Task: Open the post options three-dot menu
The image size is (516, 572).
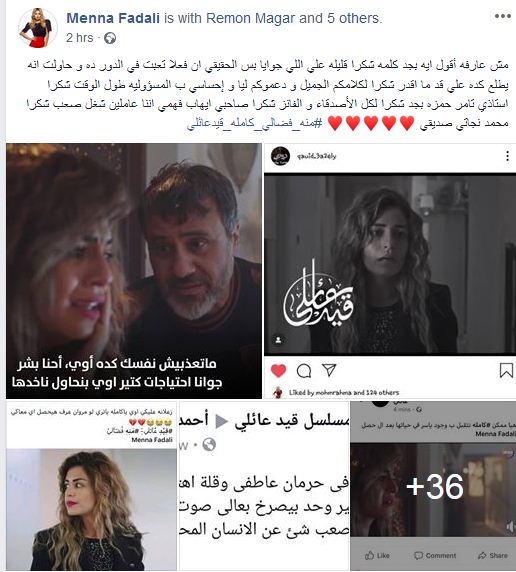Action: pos(502,16)
